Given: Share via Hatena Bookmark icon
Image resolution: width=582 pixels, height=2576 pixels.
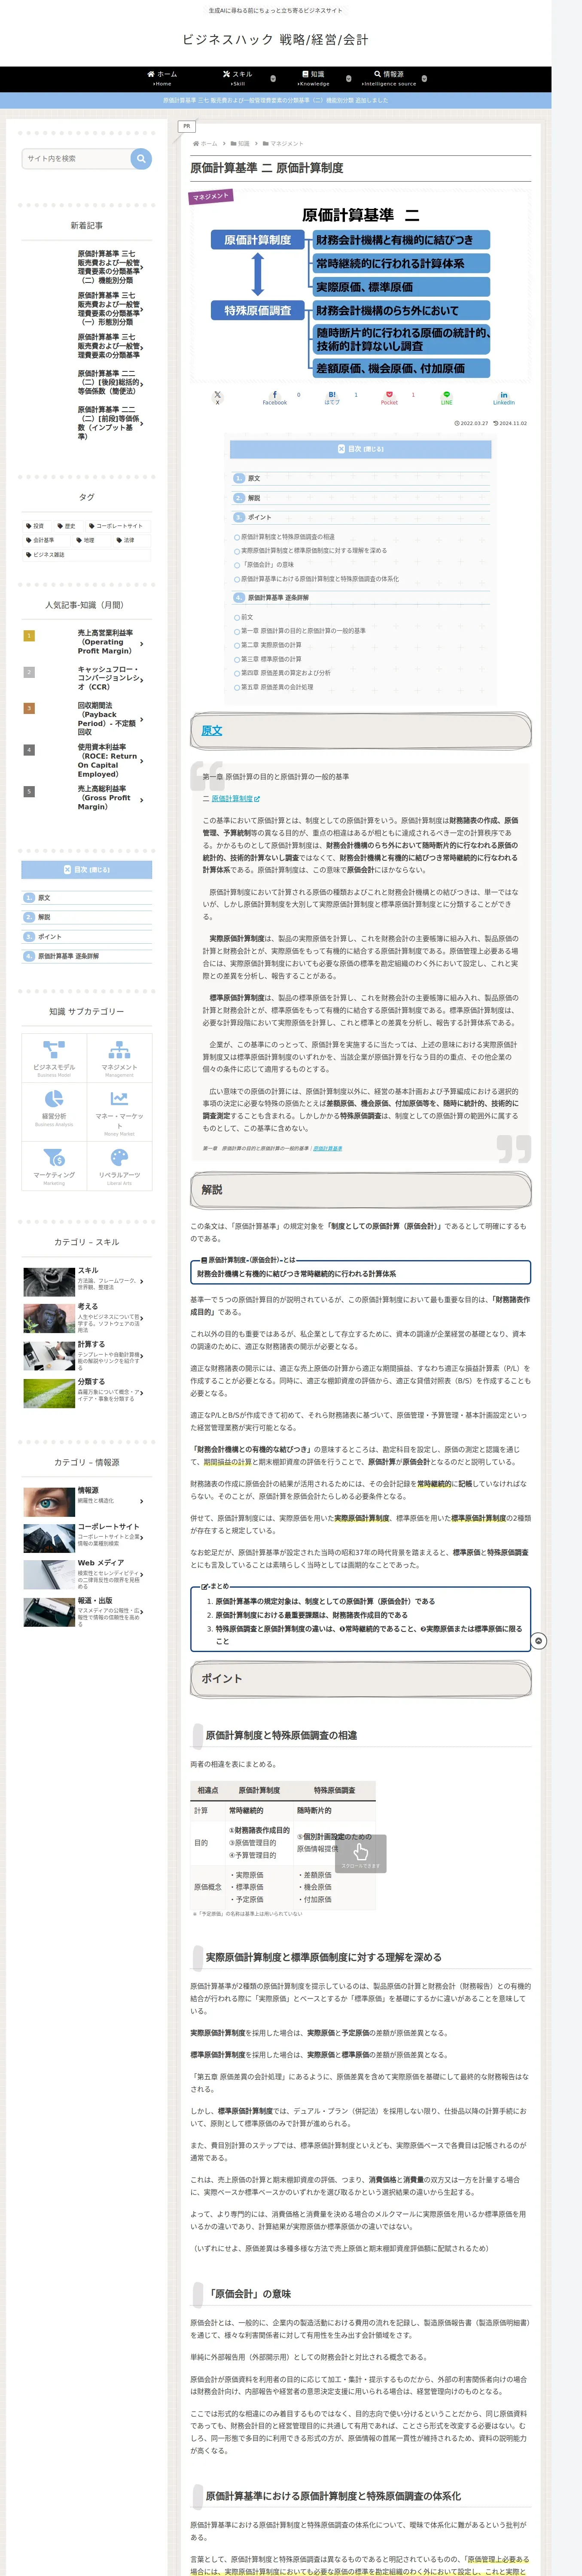Looking at the screenshot, I should click(x=332, y=397).
